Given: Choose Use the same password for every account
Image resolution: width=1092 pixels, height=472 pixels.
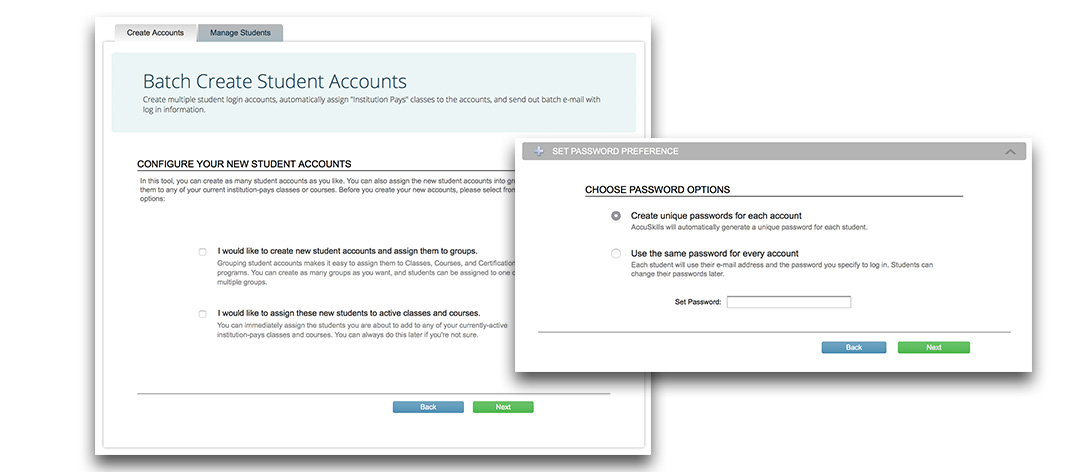Looking at the screenshot, I should [616, 254].
